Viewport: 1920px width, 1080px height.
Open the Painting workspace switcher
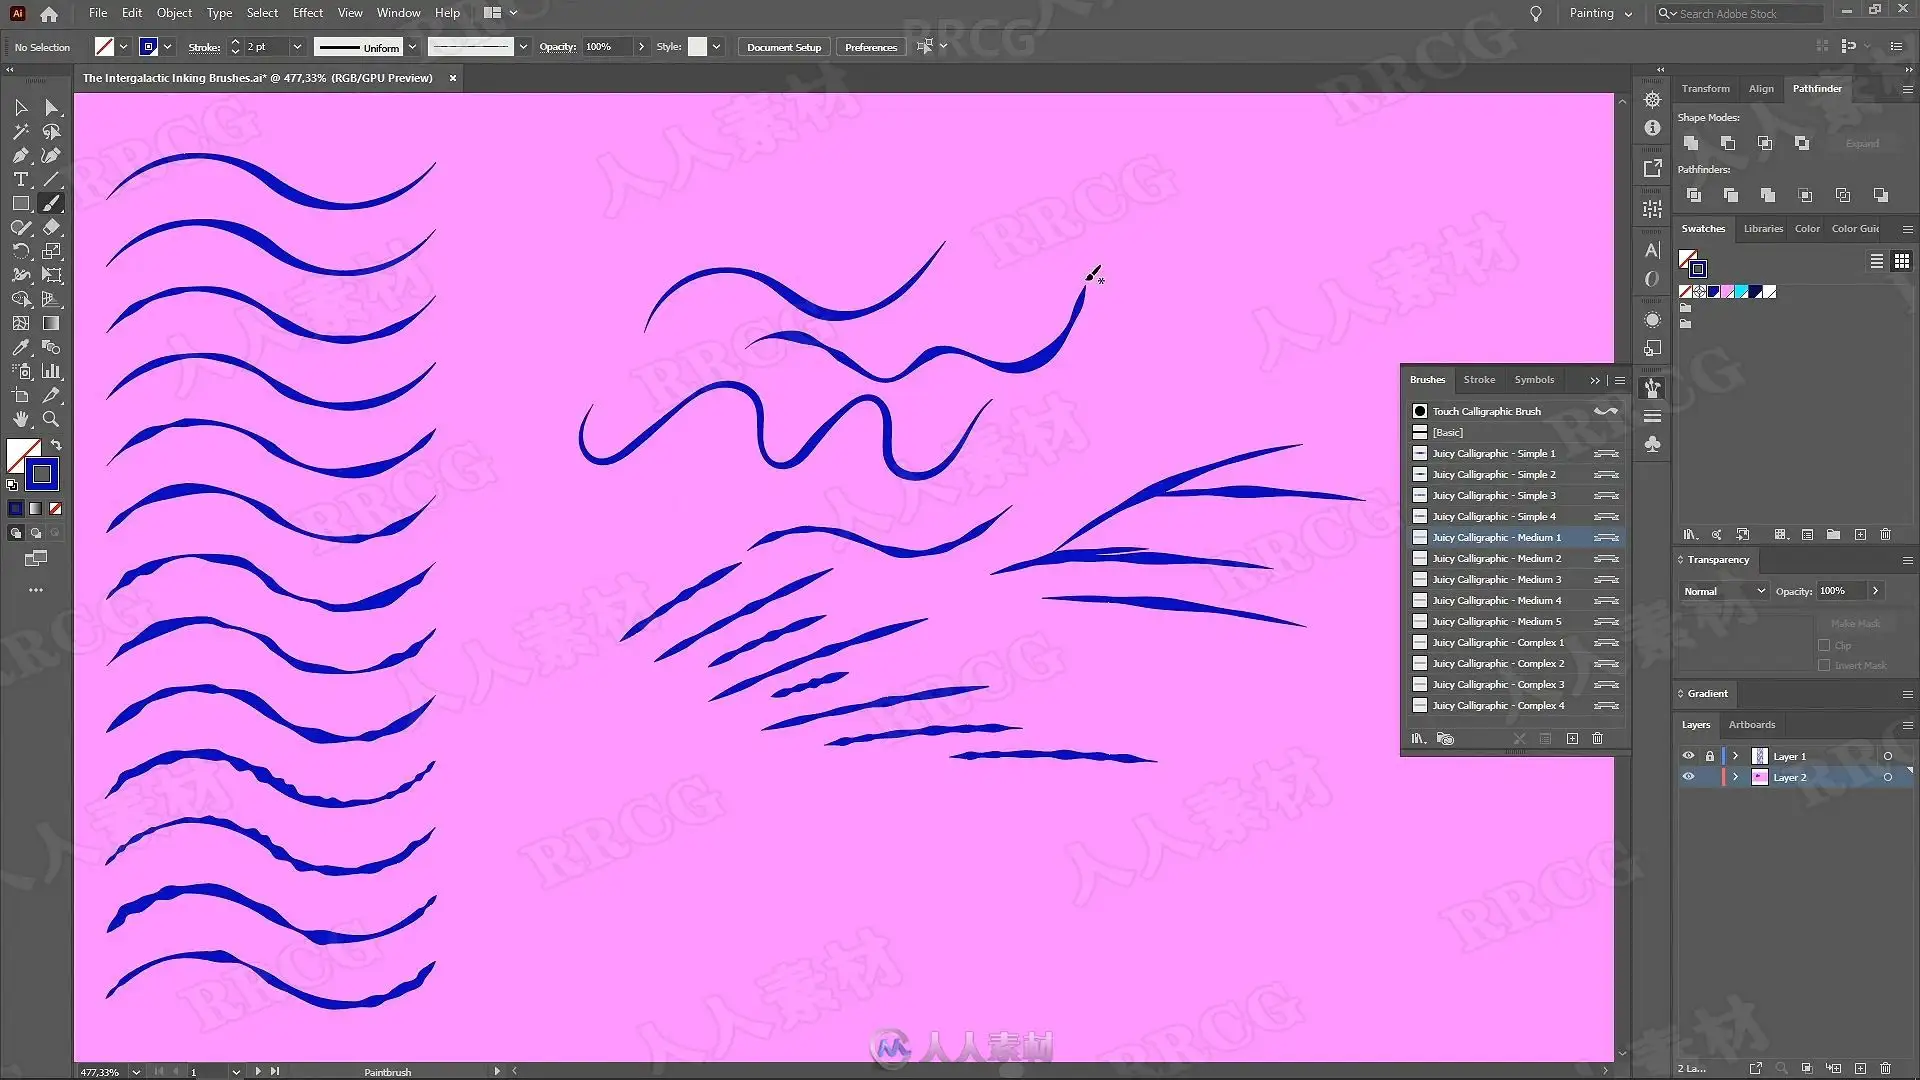[1600, 14]
